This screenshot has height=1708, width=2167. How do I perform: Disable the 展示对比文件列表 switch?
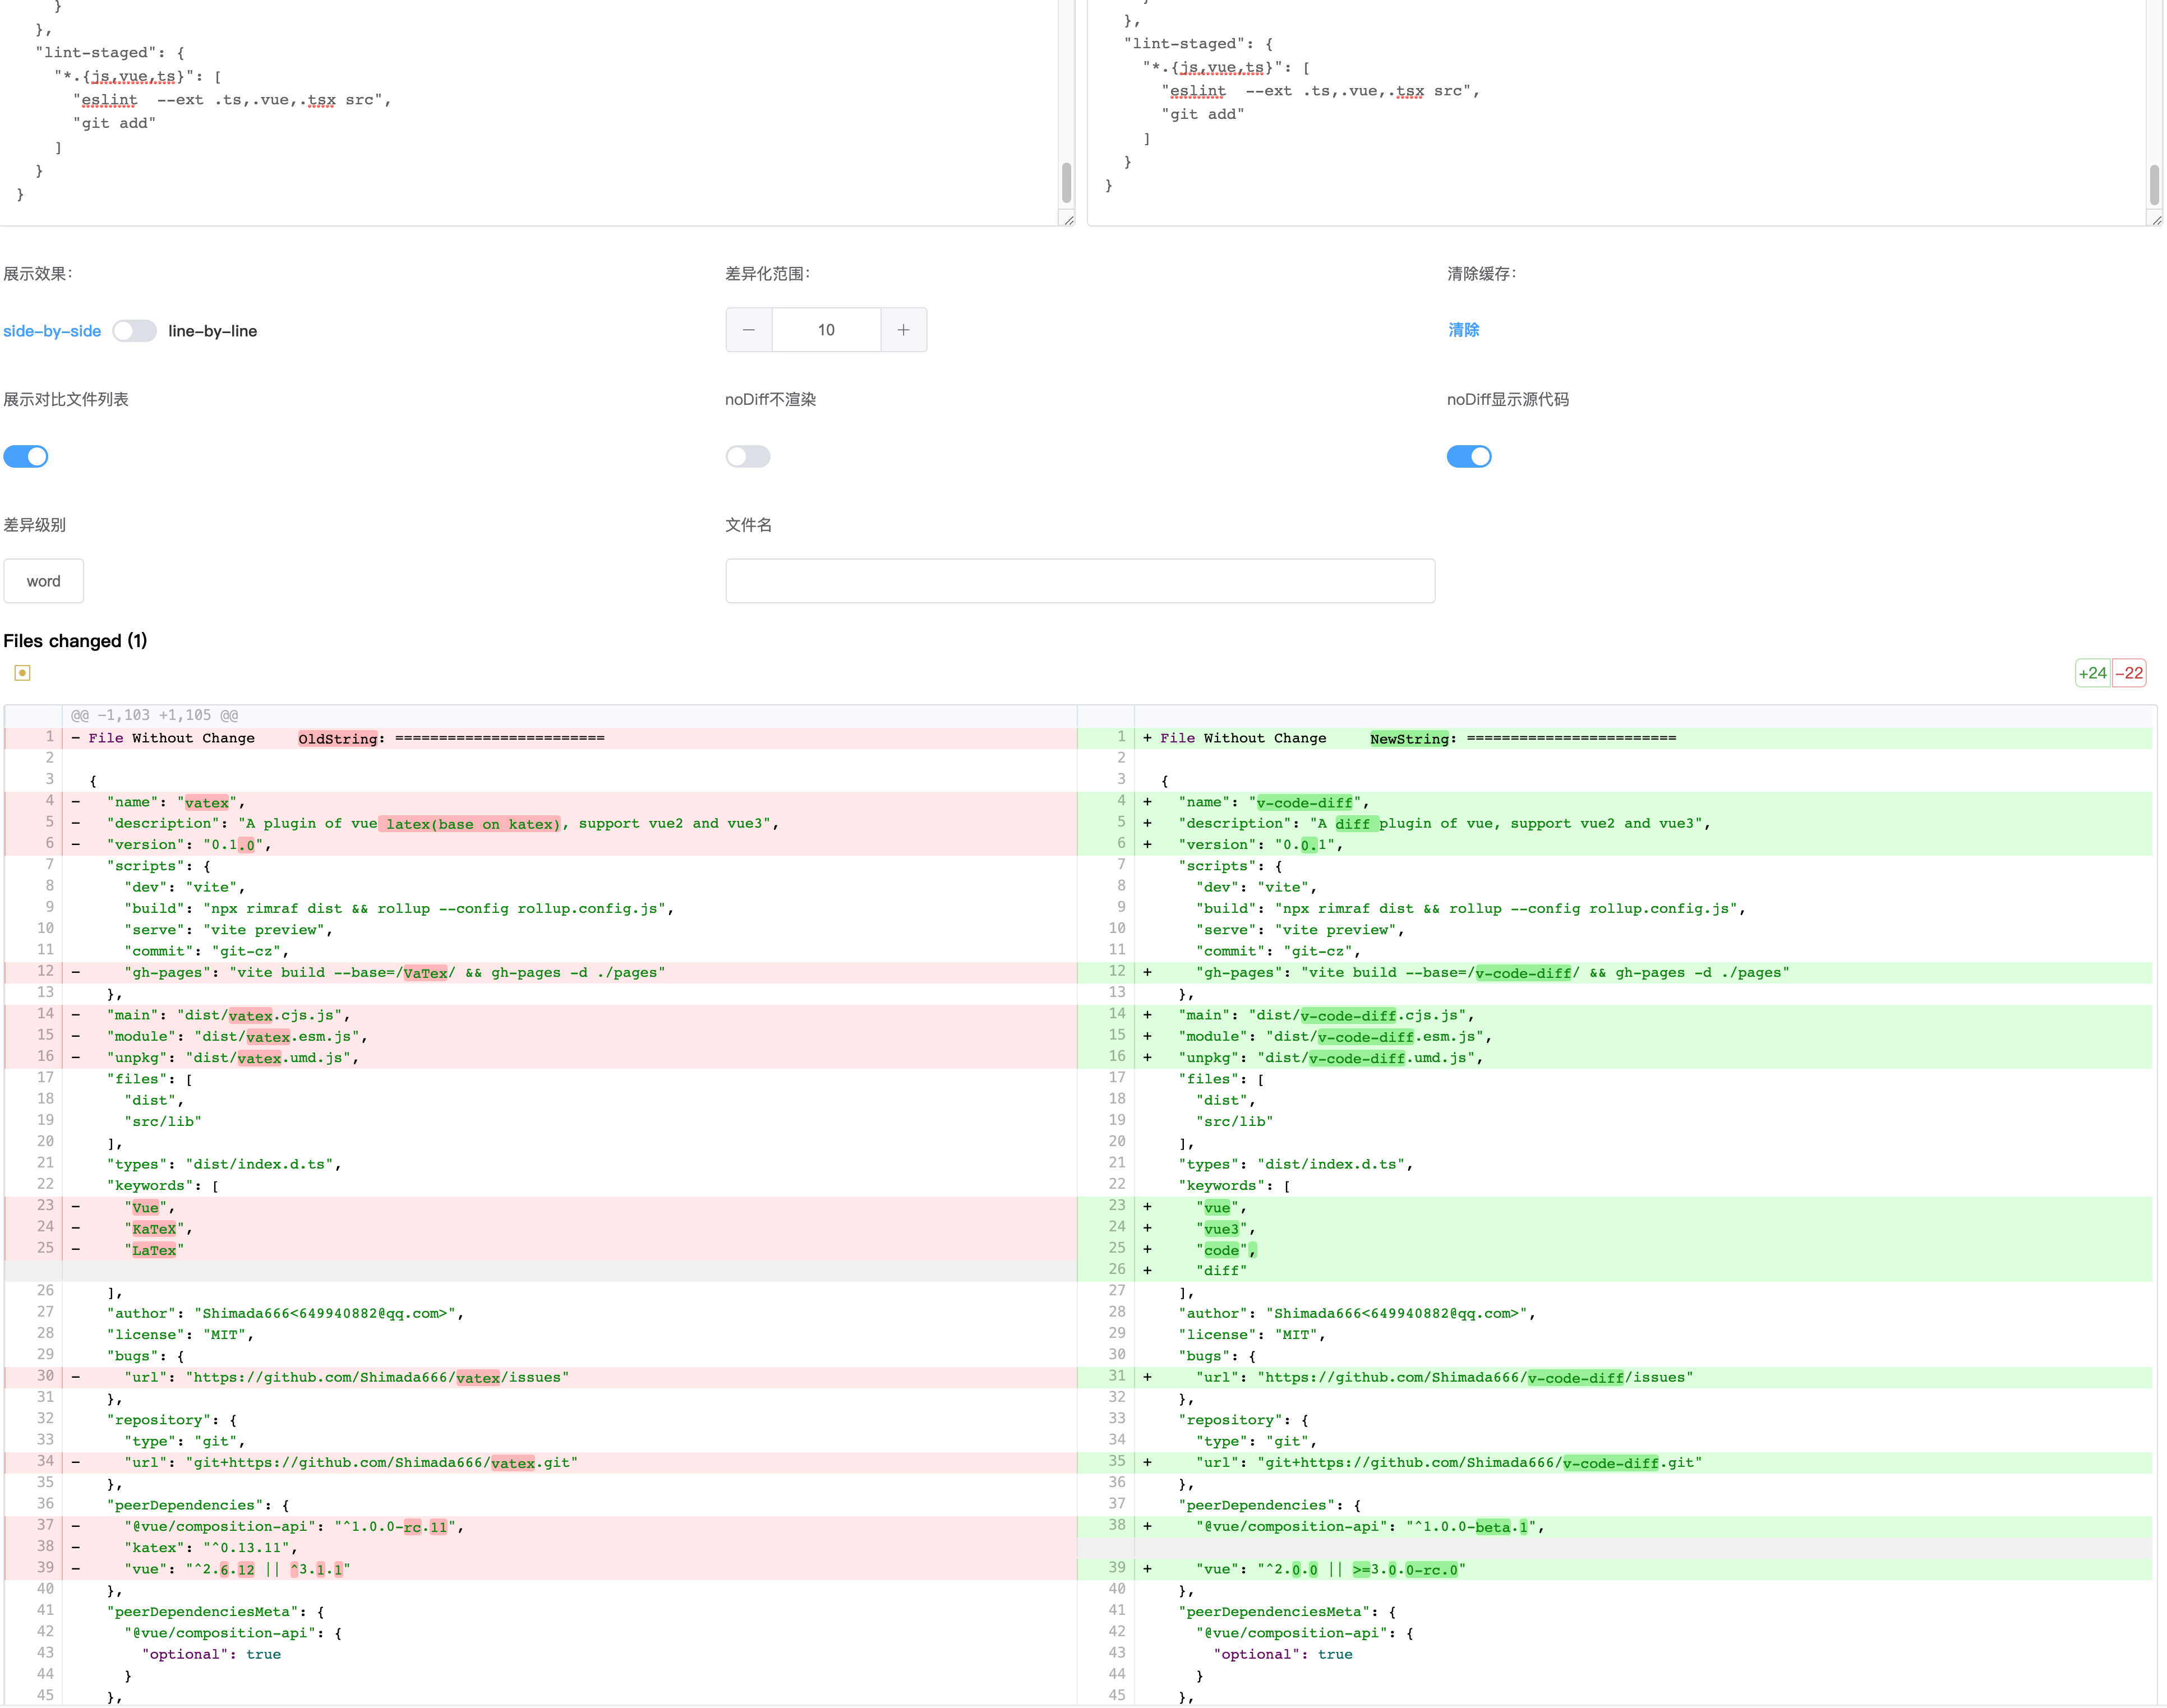point(26,457)
